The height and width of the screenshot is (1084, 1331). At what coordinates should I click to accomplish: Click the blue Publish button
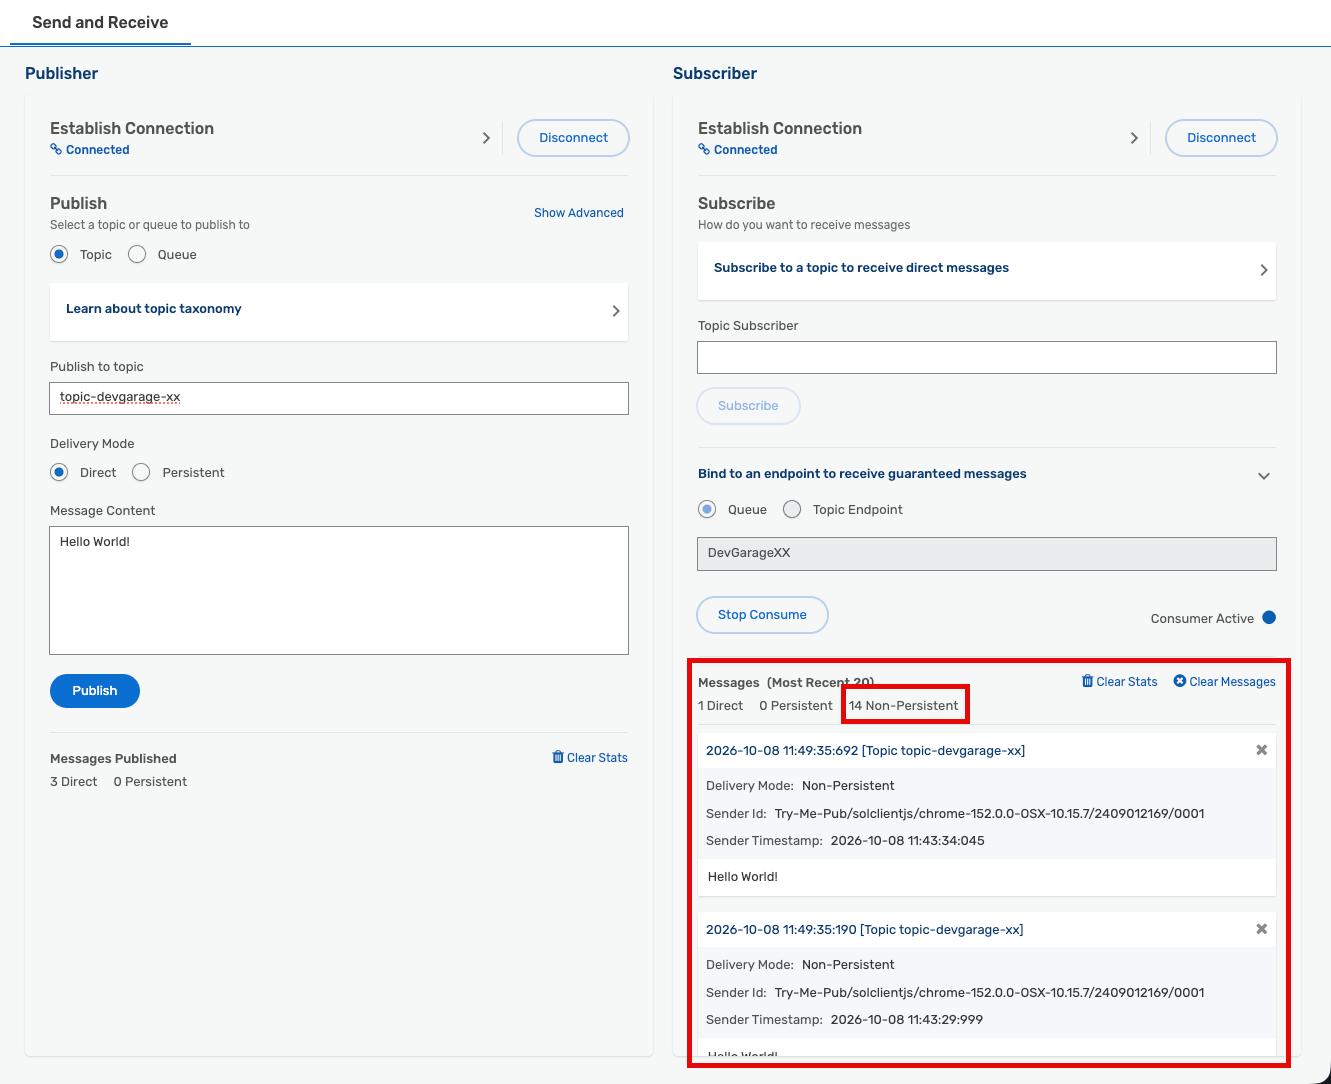click(95, 691)
